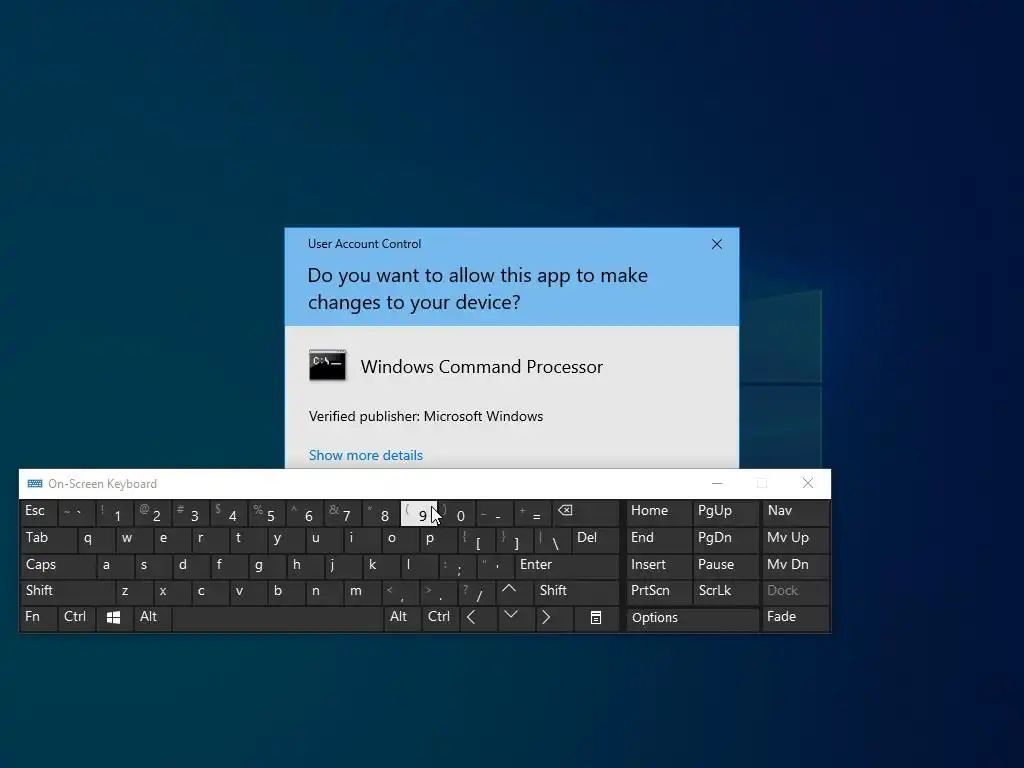This screenshot has height=768, width=1024.
Task: Click the Mv Dn key
Action: (x=795, y=566)
